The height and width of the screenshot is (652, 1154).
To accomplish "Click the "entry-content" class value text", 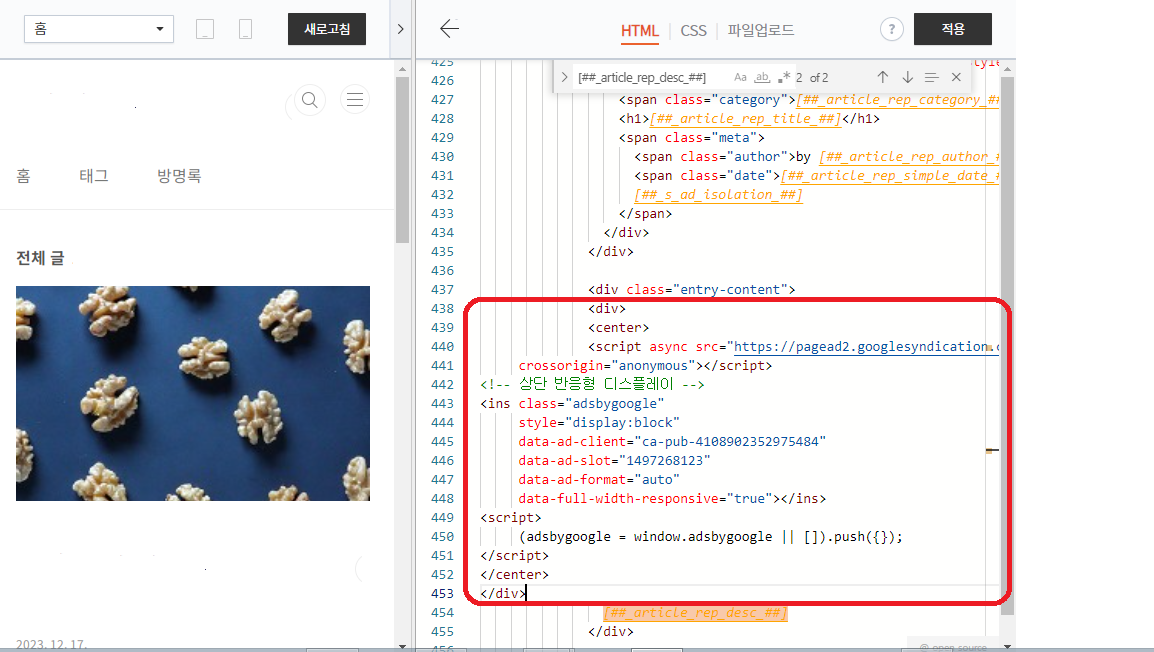I will (x=731, y=290).
